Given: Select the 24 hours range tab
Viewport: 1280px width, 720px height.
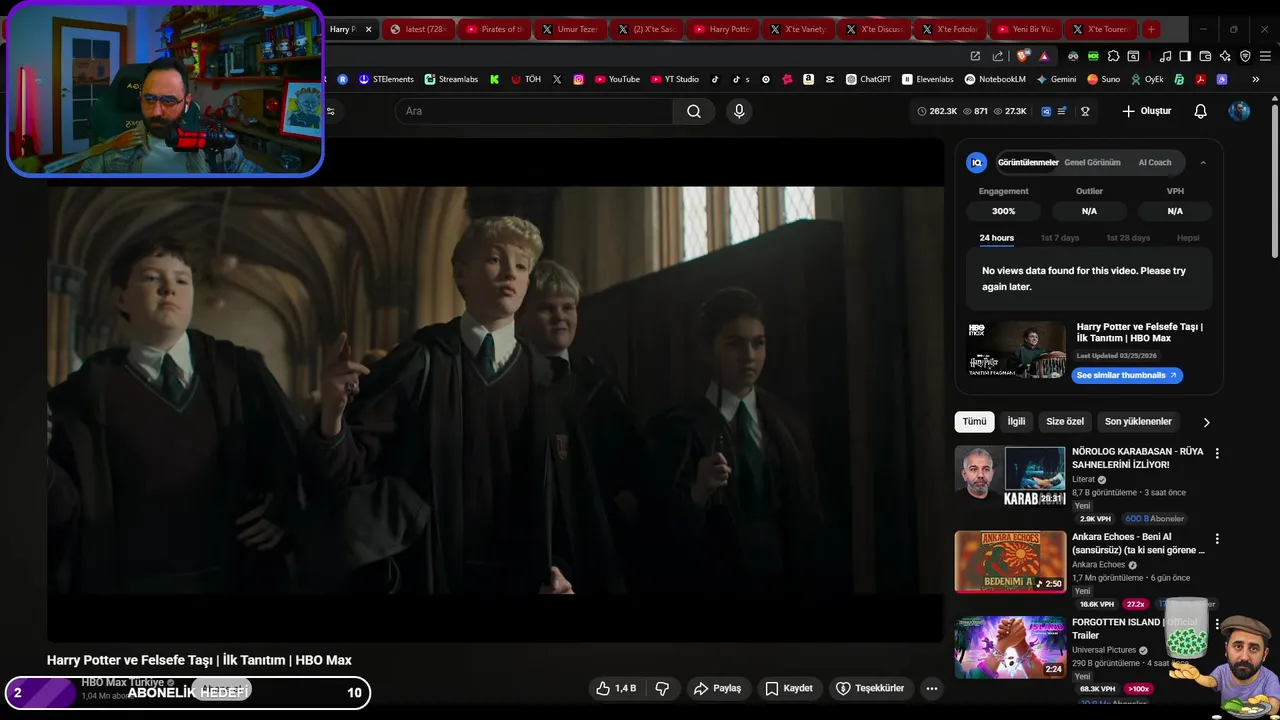Looking at the screenshot, I should point(996,238).
